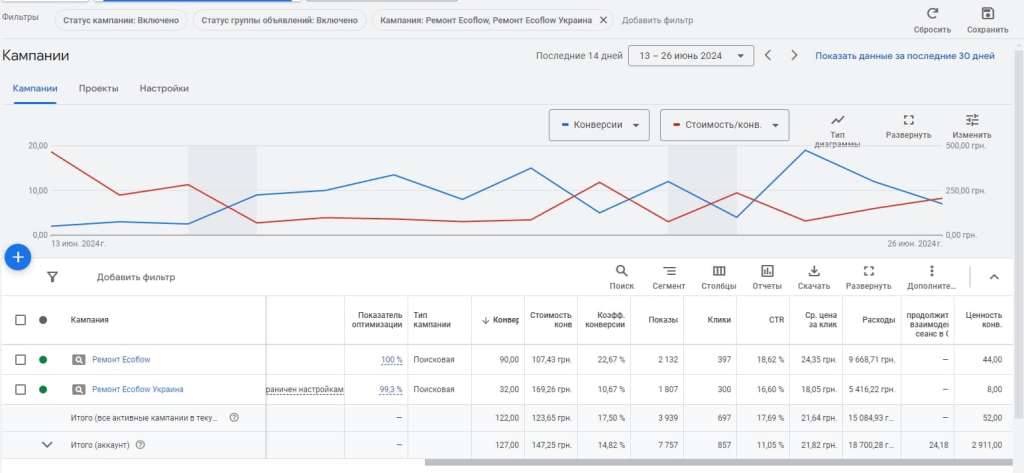Viewport: 1024px width, 473px height.
Task: Expand table with Развернуть icon in toolbar
Action: [868, 271]
